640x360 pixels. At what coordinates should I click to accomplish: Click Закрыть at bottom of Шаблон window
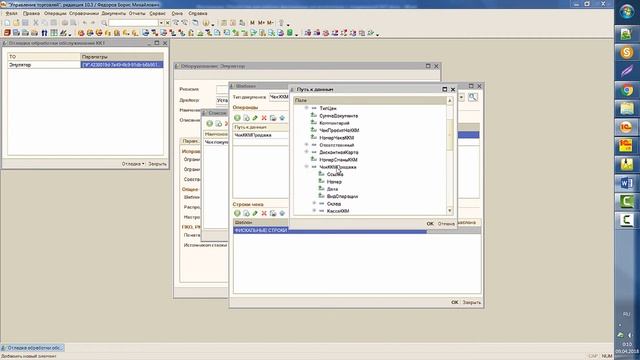472,302
